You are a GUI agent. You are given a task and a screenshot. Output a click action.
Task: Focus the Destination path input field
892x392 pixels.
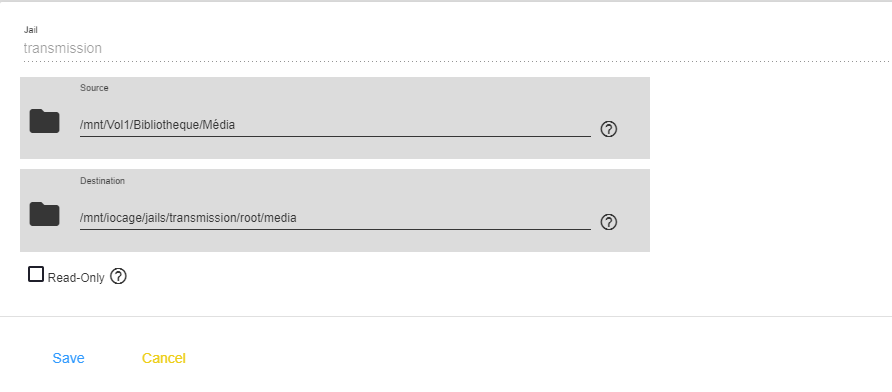tap(335, 217)
